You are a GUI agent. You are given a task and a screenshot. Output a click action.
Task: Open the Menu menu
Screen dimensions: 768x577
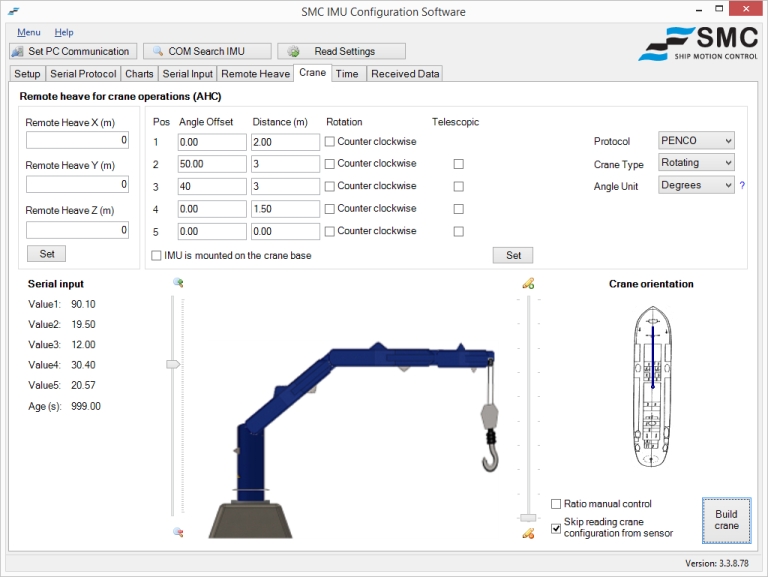click(x=29, y=32)
